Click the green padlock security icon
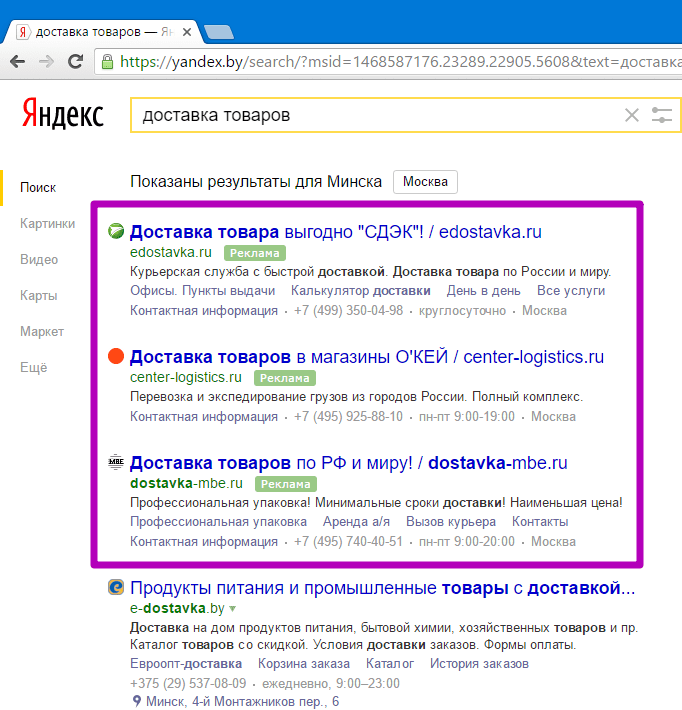Viewport: 682px width, 710px height. (x=107, y=62)
